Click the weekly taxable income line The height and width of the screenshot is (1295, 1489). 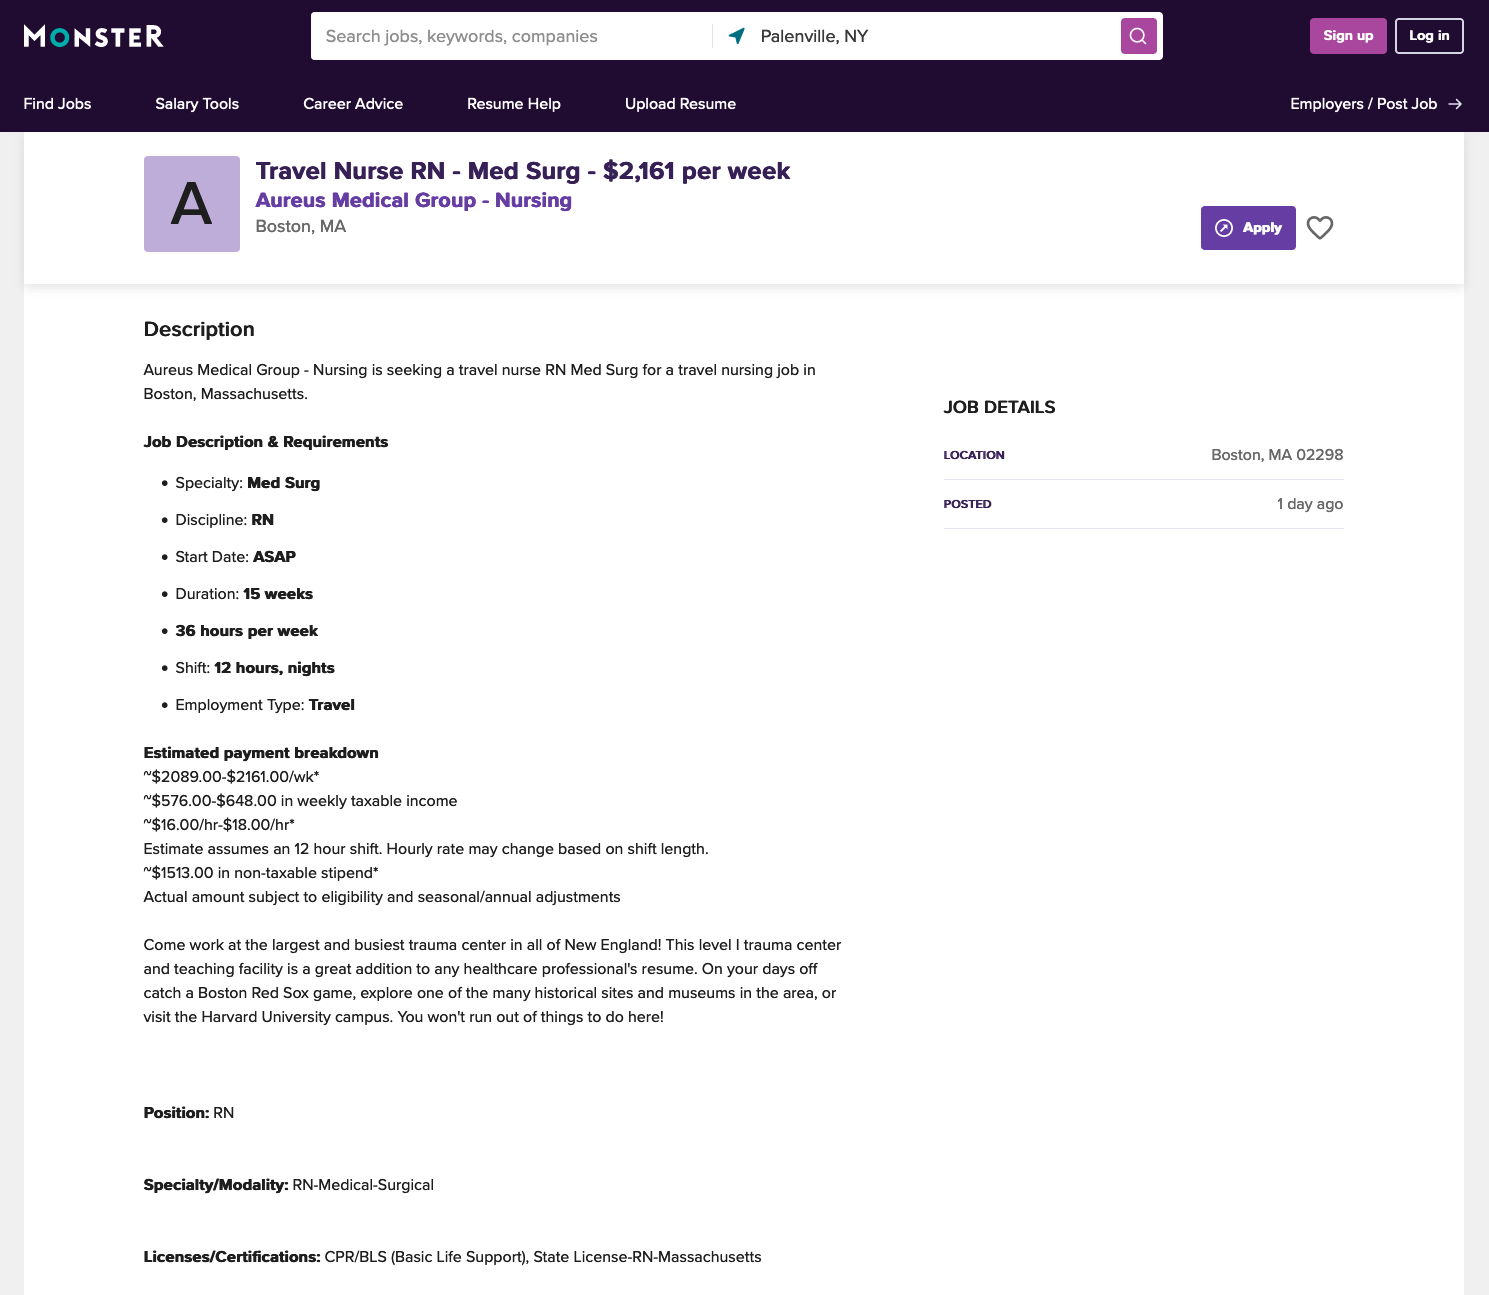pos(301,801)
